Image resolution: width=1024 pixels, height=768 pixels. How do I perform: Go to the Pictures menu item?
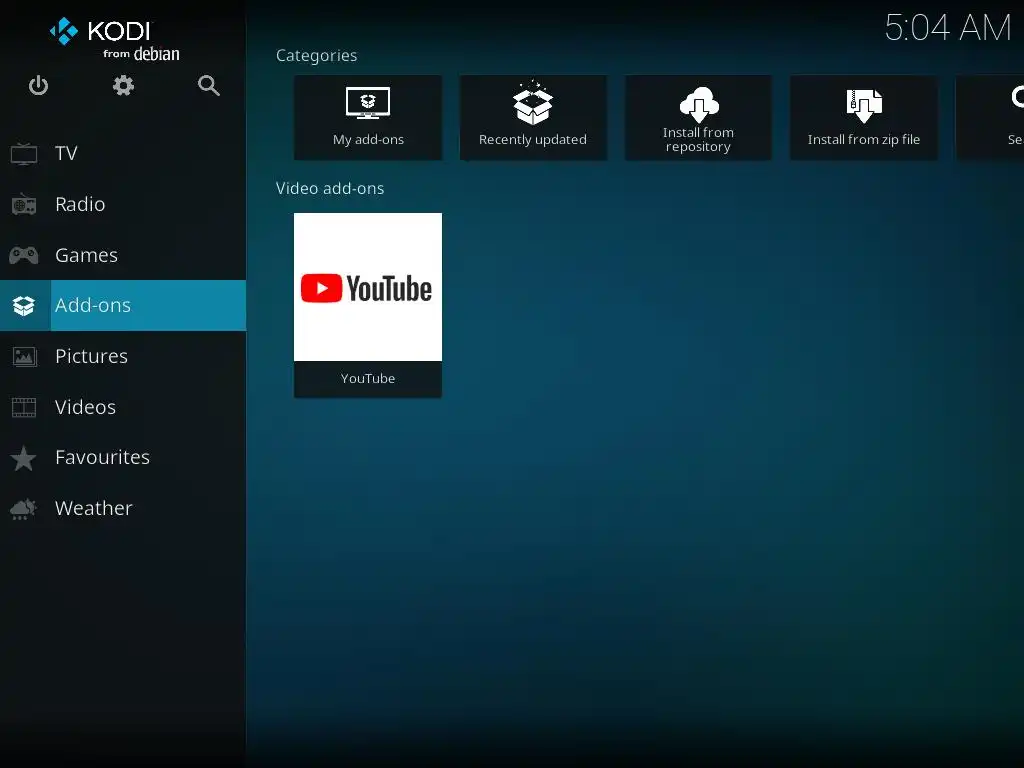[123, 357]
